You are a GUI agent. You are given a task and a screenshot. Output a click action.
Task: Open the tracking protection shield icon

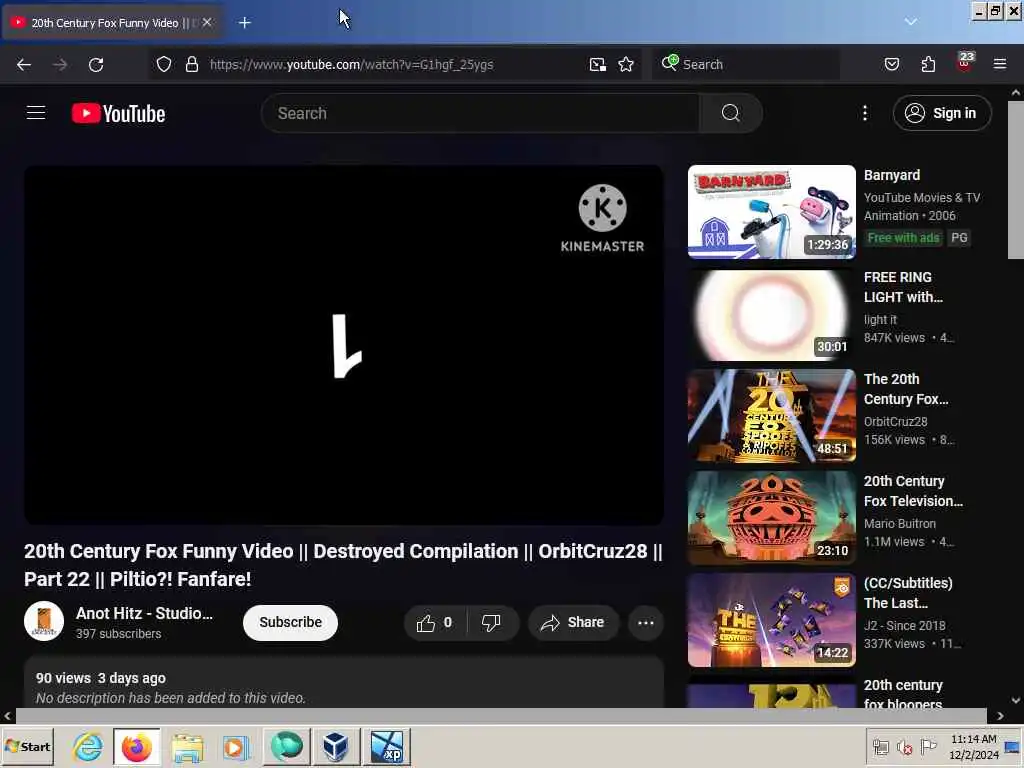[x=164, y=64]
